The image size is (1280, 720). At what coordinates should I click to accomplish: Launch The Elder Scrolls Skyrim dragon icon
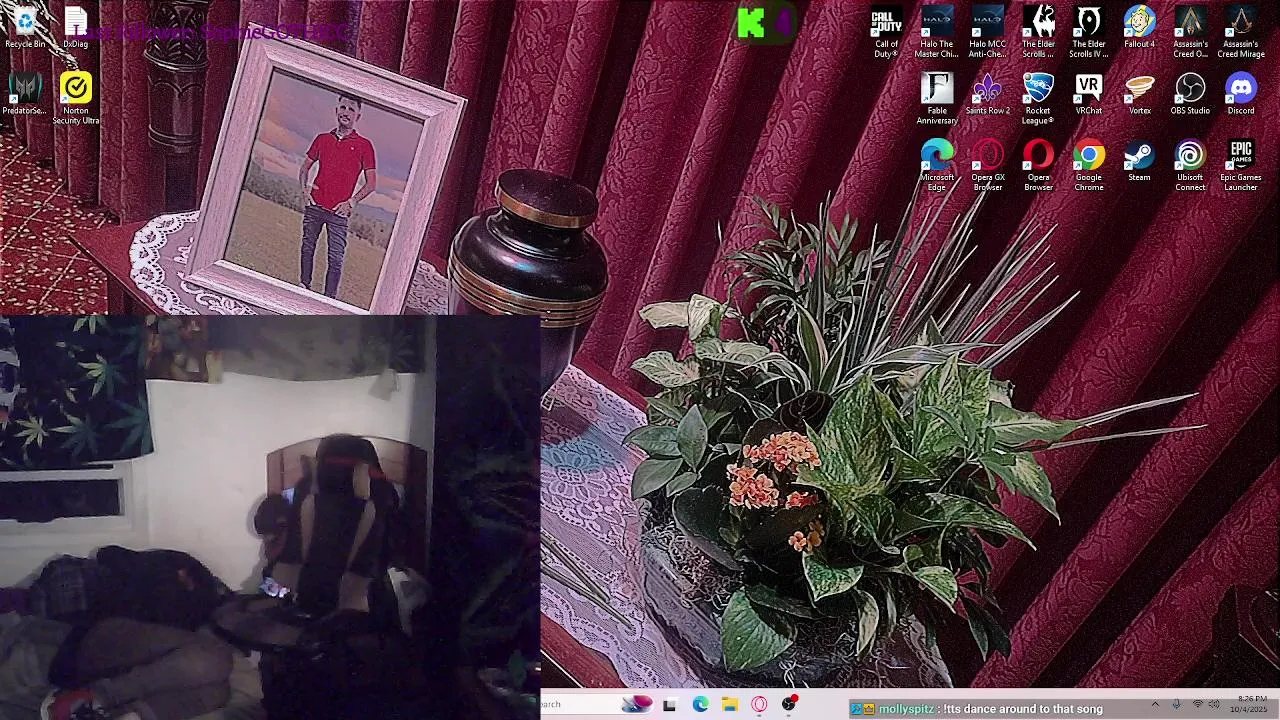[1038, 32]
